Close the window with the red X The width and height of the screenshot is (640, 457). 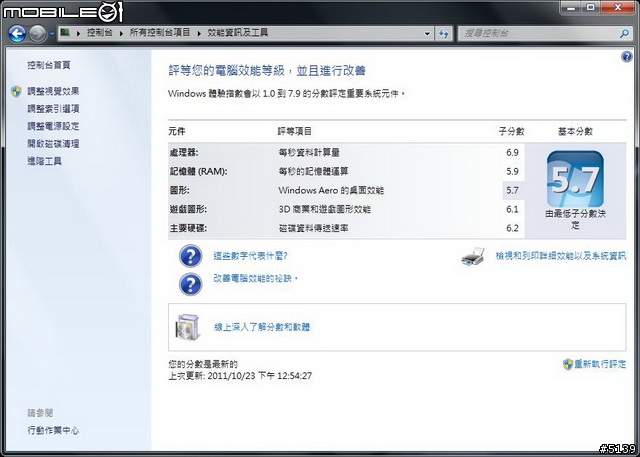pyautogui.click(x=618, y=7)
